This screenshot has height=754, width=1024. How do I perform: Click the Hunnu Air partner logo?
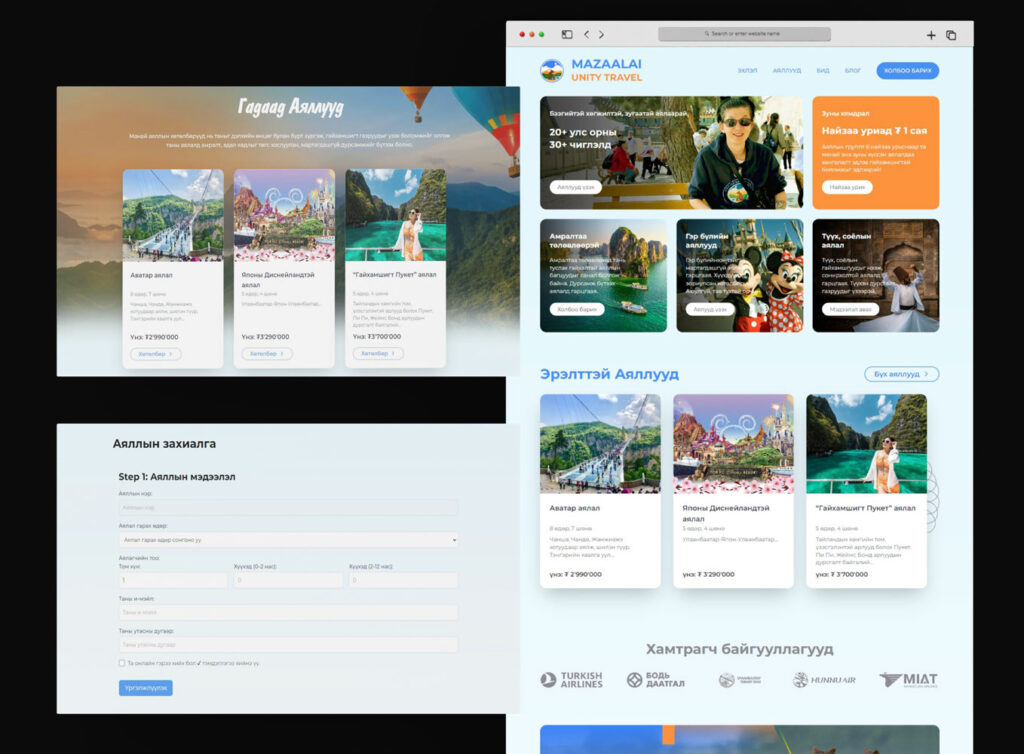[824, 680]
